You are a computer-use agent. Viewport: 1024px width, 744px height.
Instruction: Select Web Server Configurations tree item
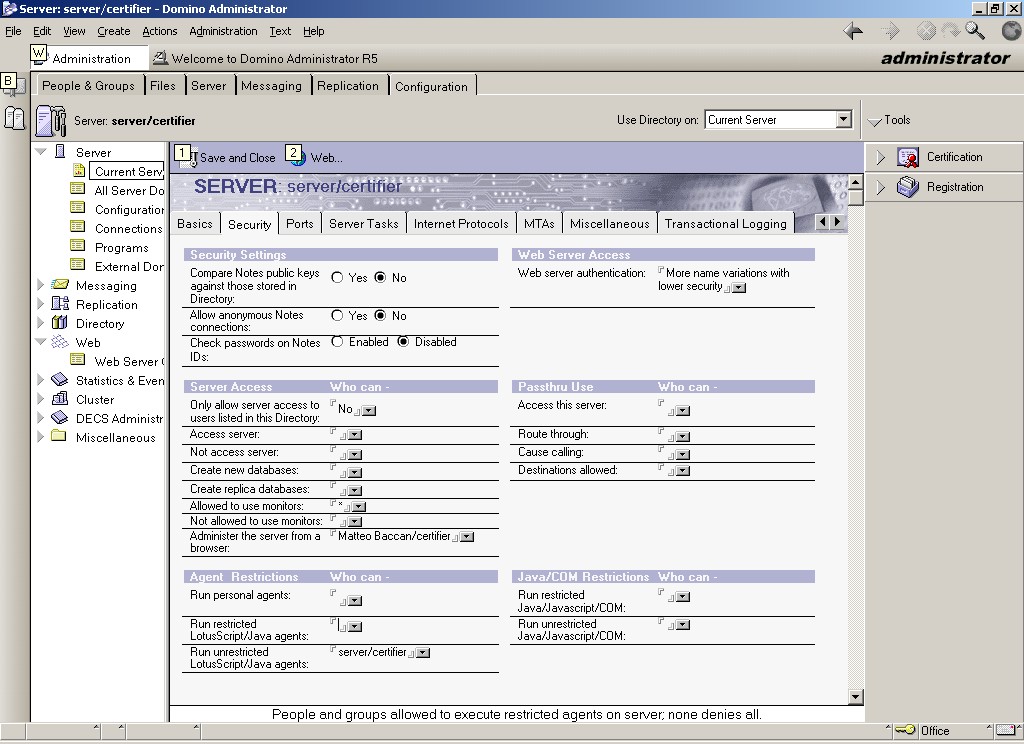click(x=129, y=361)
